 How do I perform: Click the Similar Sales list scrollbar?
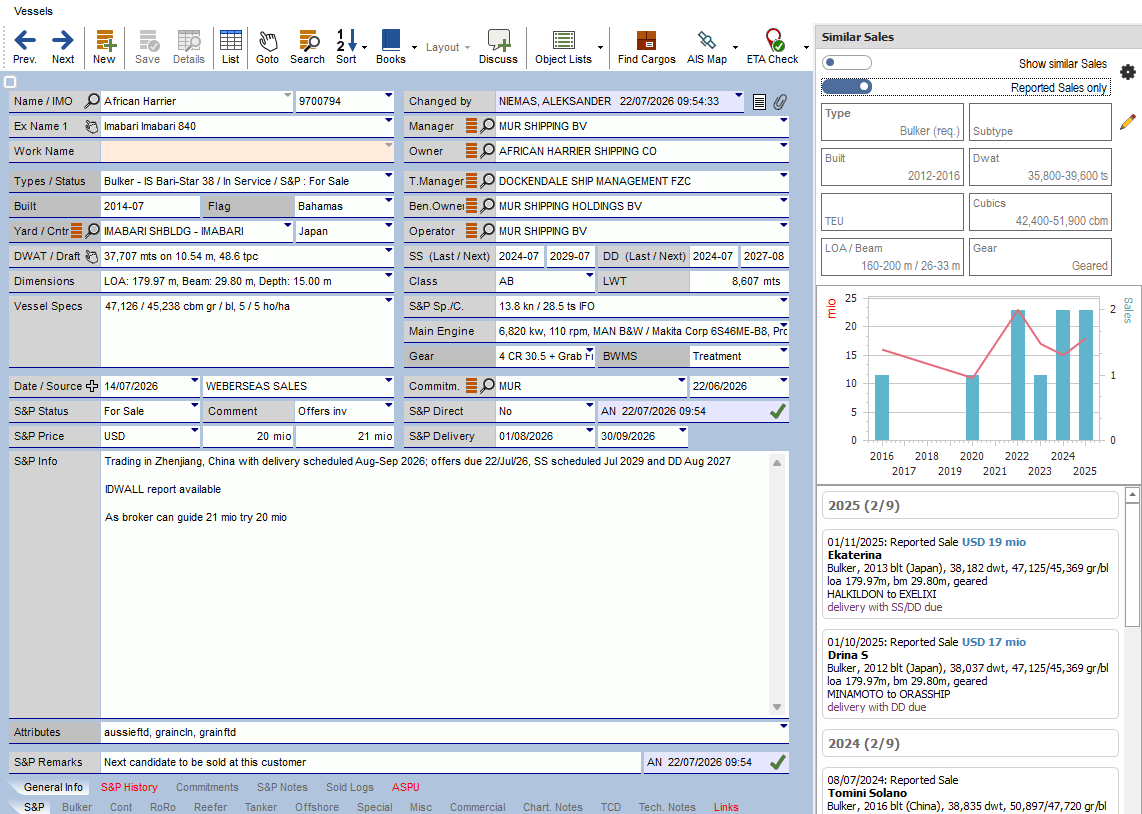click(x=1133, y=564)
